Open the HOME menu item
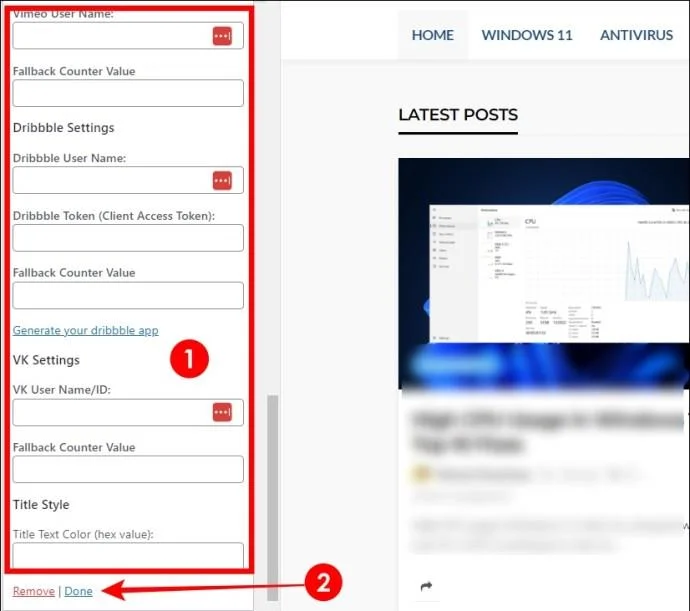This screenshot has width=690, height=611. coord(433,35)
